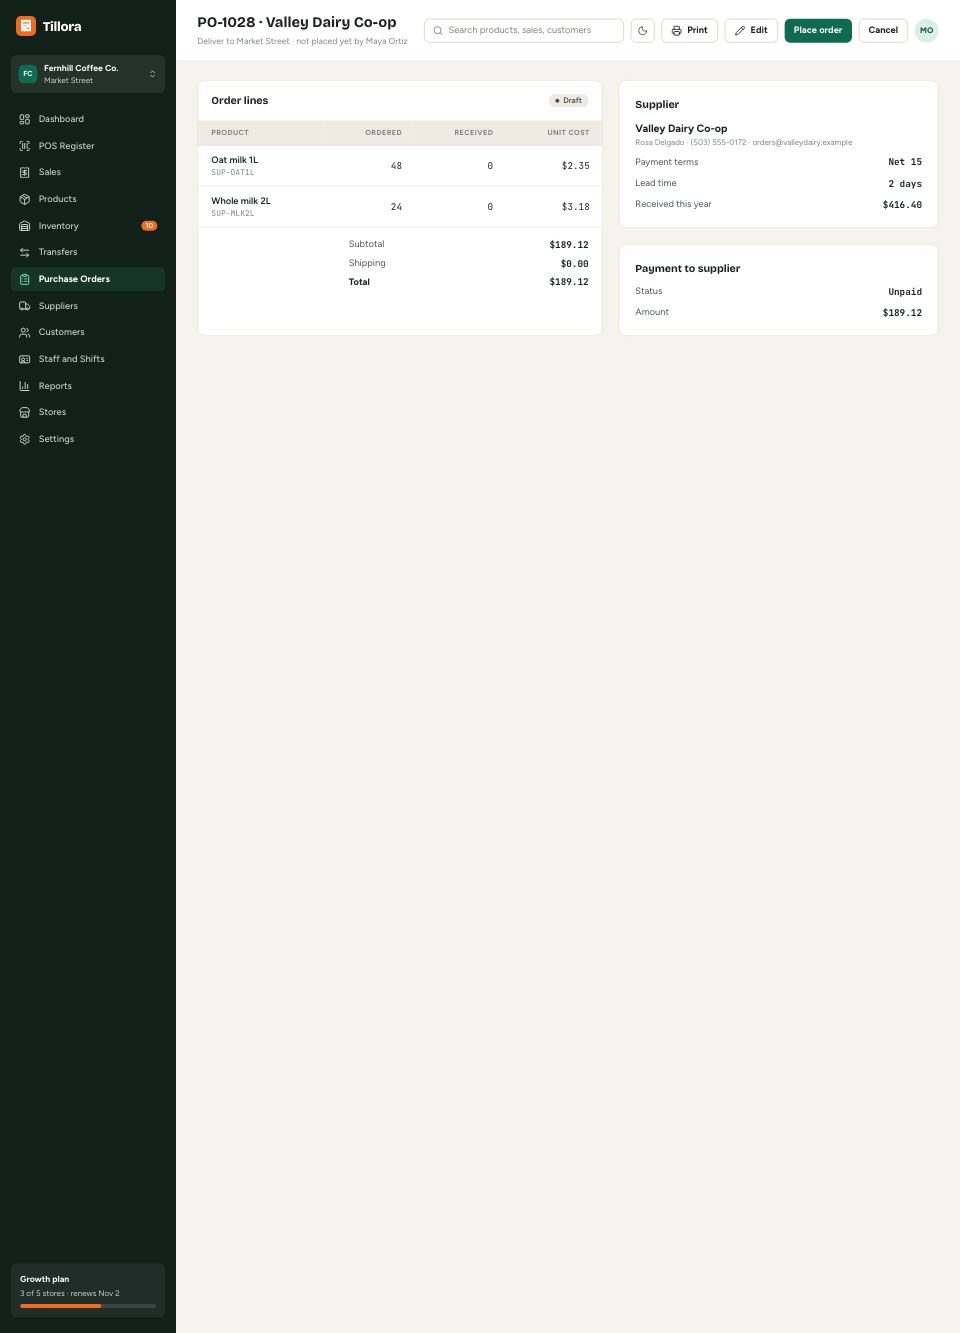Click the store usage progress bar

point(88,1306)
